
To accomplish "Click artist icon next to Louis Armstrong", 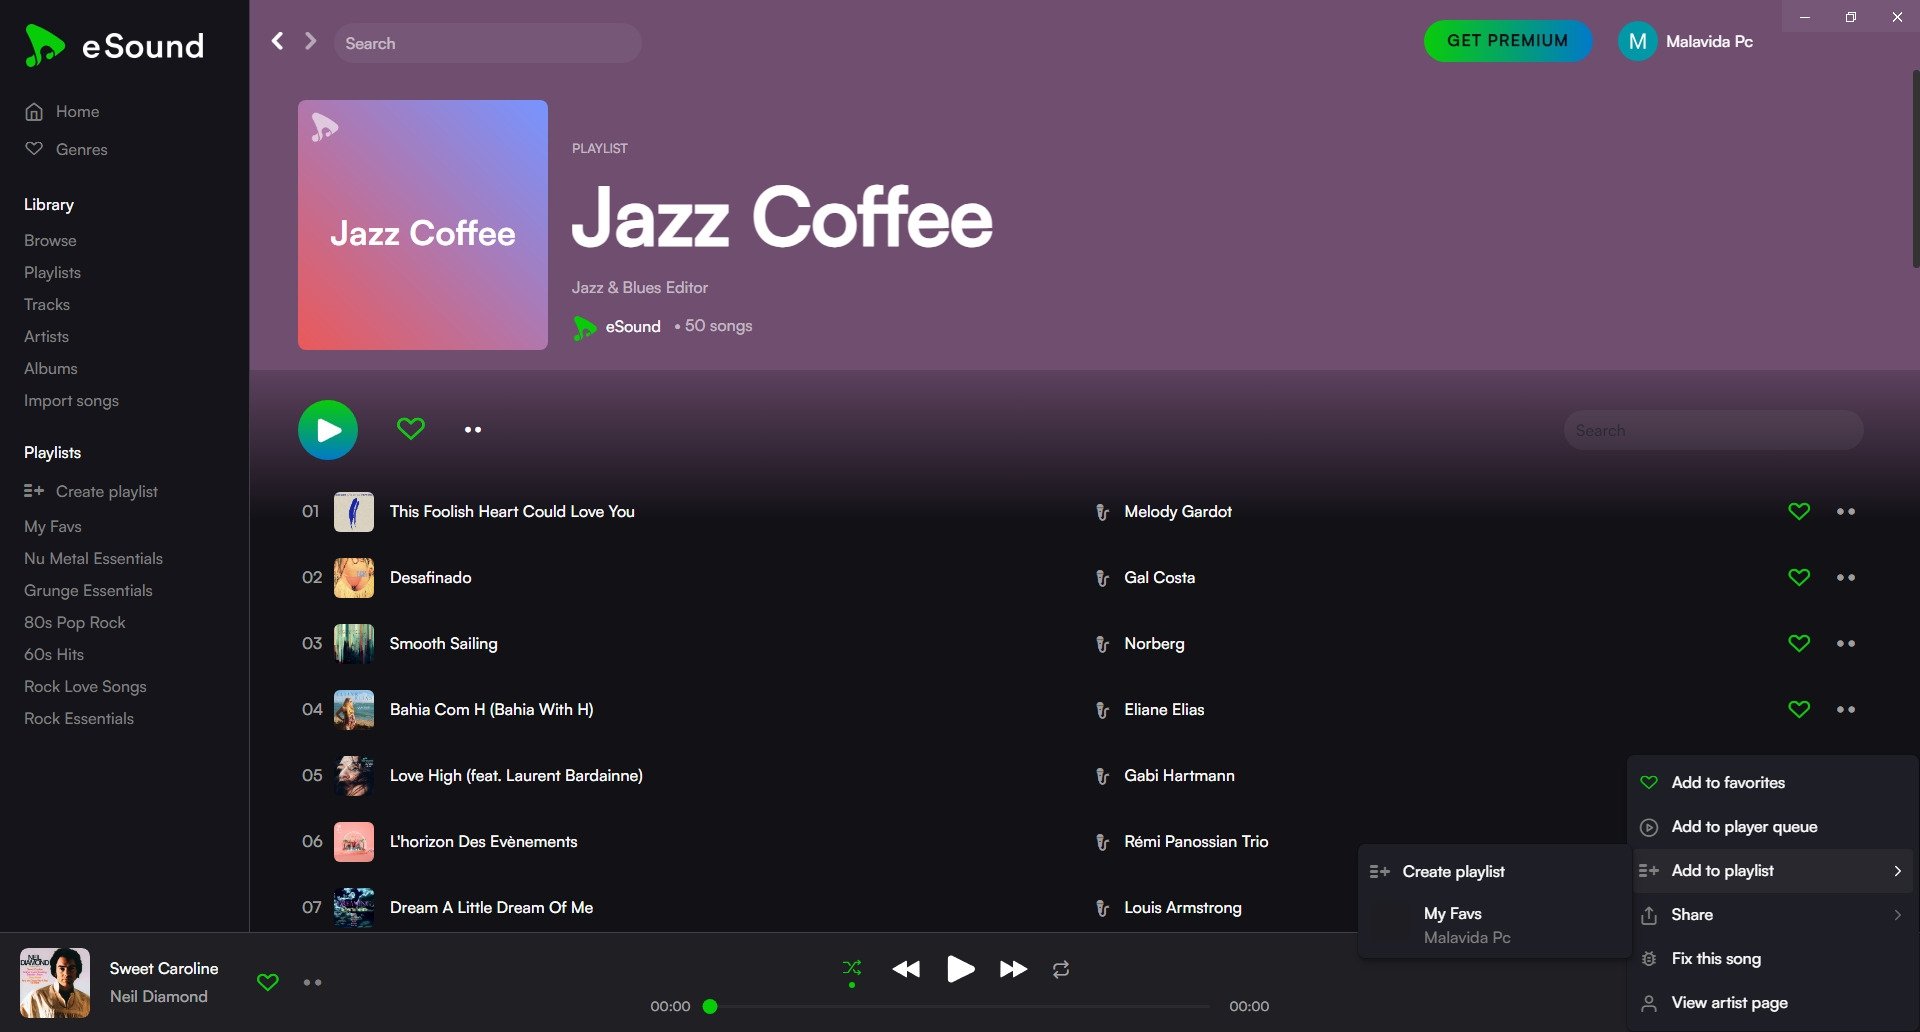I will pos(1102,908).
